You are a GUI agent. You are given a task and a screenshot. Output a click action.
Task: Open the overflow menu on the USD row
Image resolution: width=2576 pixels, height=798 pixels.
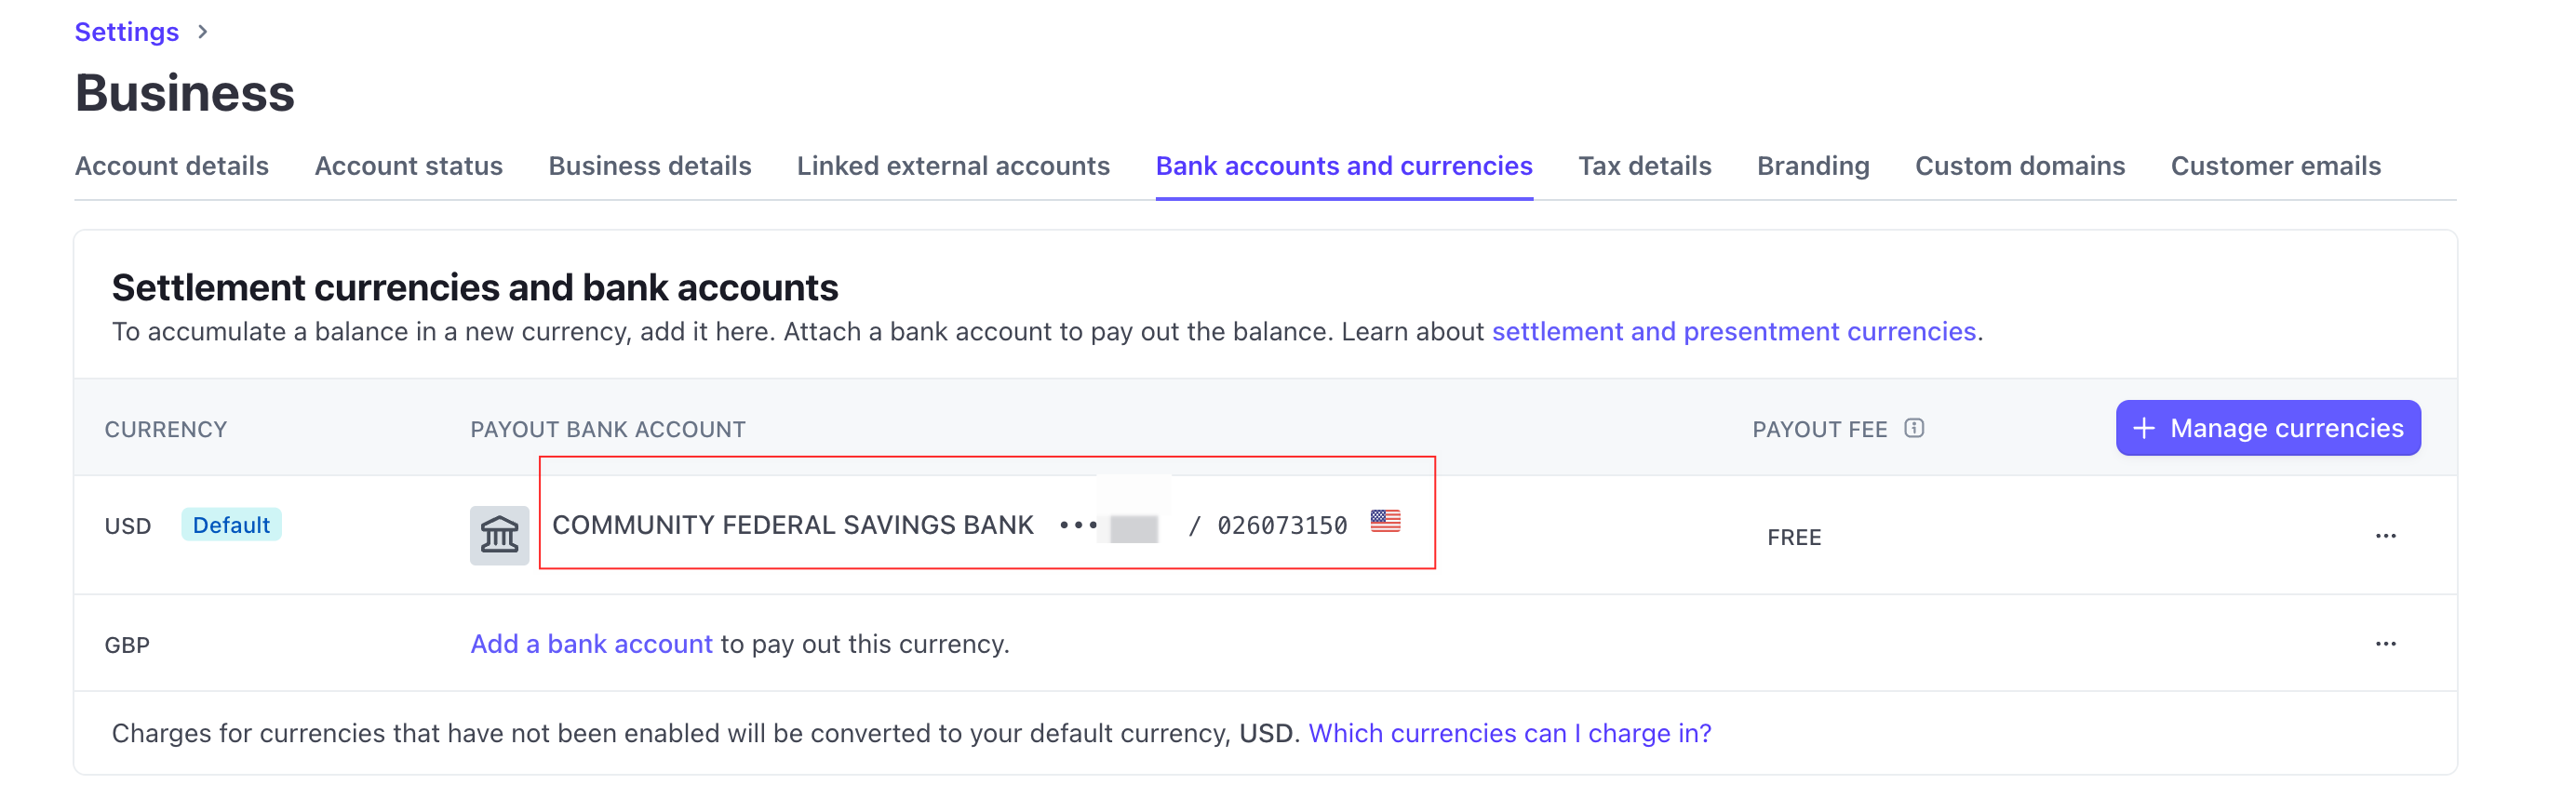point(2388,536)
